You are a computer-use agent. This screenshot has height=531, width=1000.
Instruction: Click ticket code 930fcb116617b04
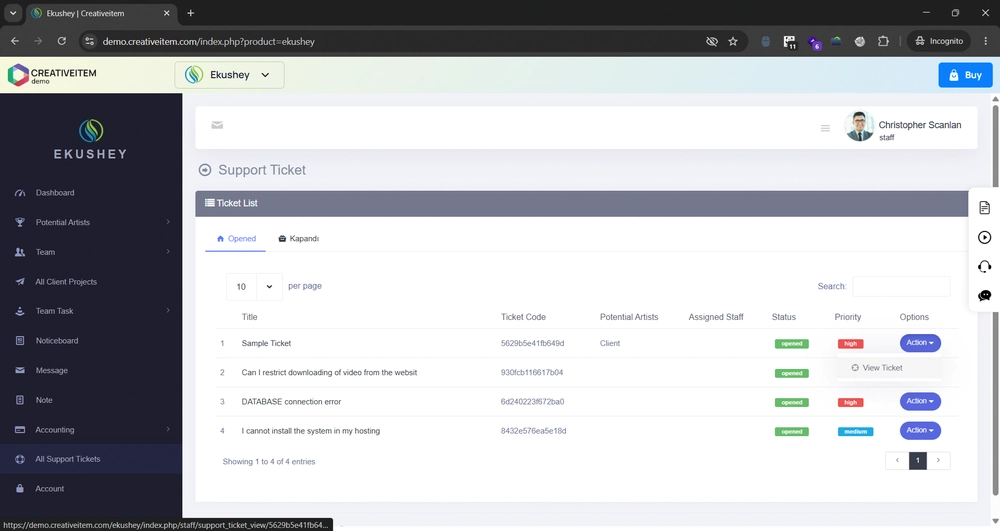tap(532, 372)
